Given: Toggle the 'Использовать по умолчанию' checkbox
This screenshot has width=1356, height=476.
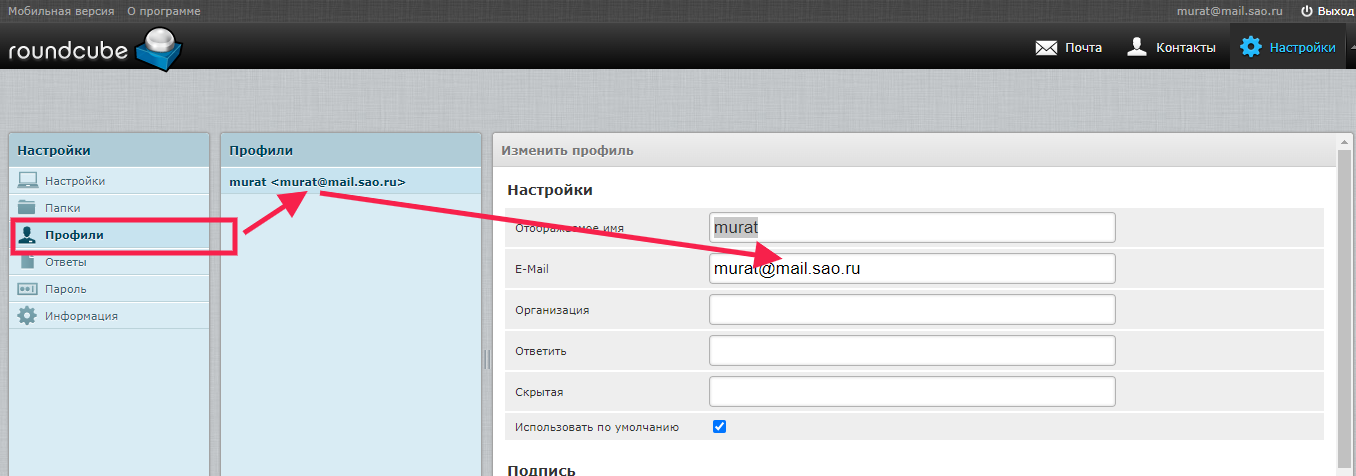Looking at the screenshot, I should pyautogui.click(x=719, y=427).
